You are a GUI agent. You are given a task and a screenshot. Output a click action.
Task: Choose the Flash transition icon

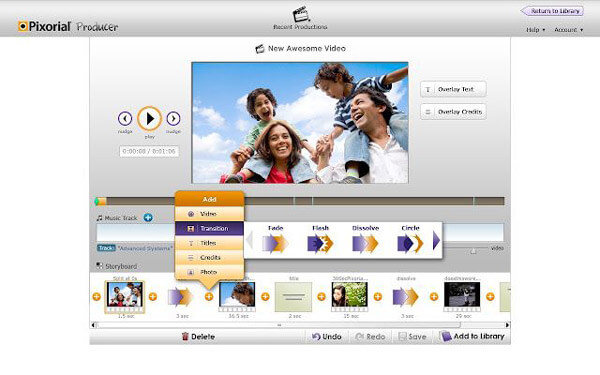coord(320,244)
